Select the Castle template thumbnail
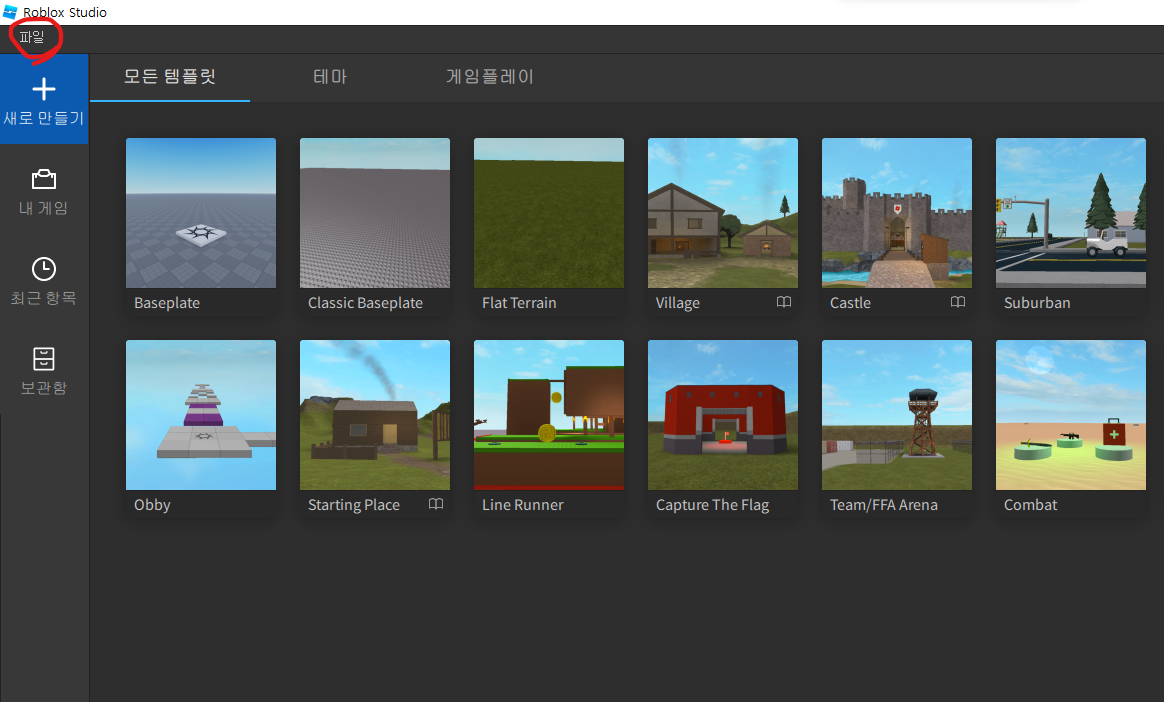 pyautogui.click(x=897, y=213)
